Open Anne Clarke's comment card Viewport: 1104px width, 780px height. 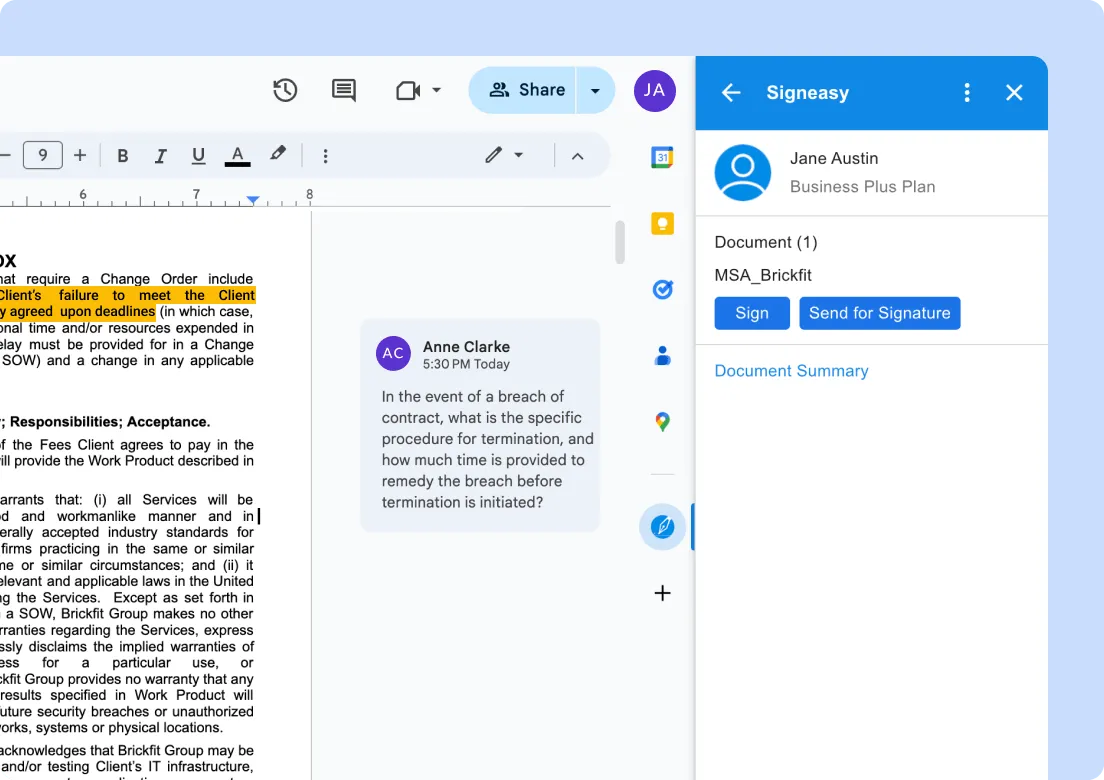pyautogui.click(x=480, y=425)
